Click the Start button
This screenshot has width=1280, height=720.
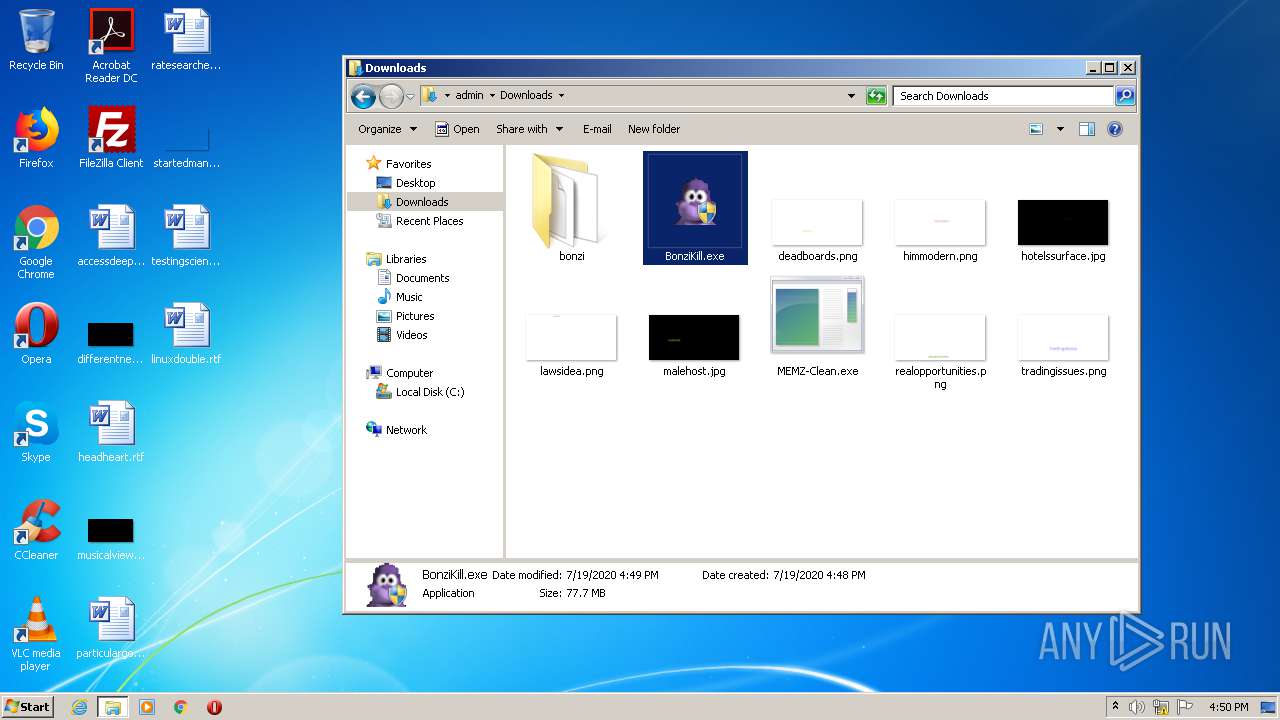click(x=28, y=707)
